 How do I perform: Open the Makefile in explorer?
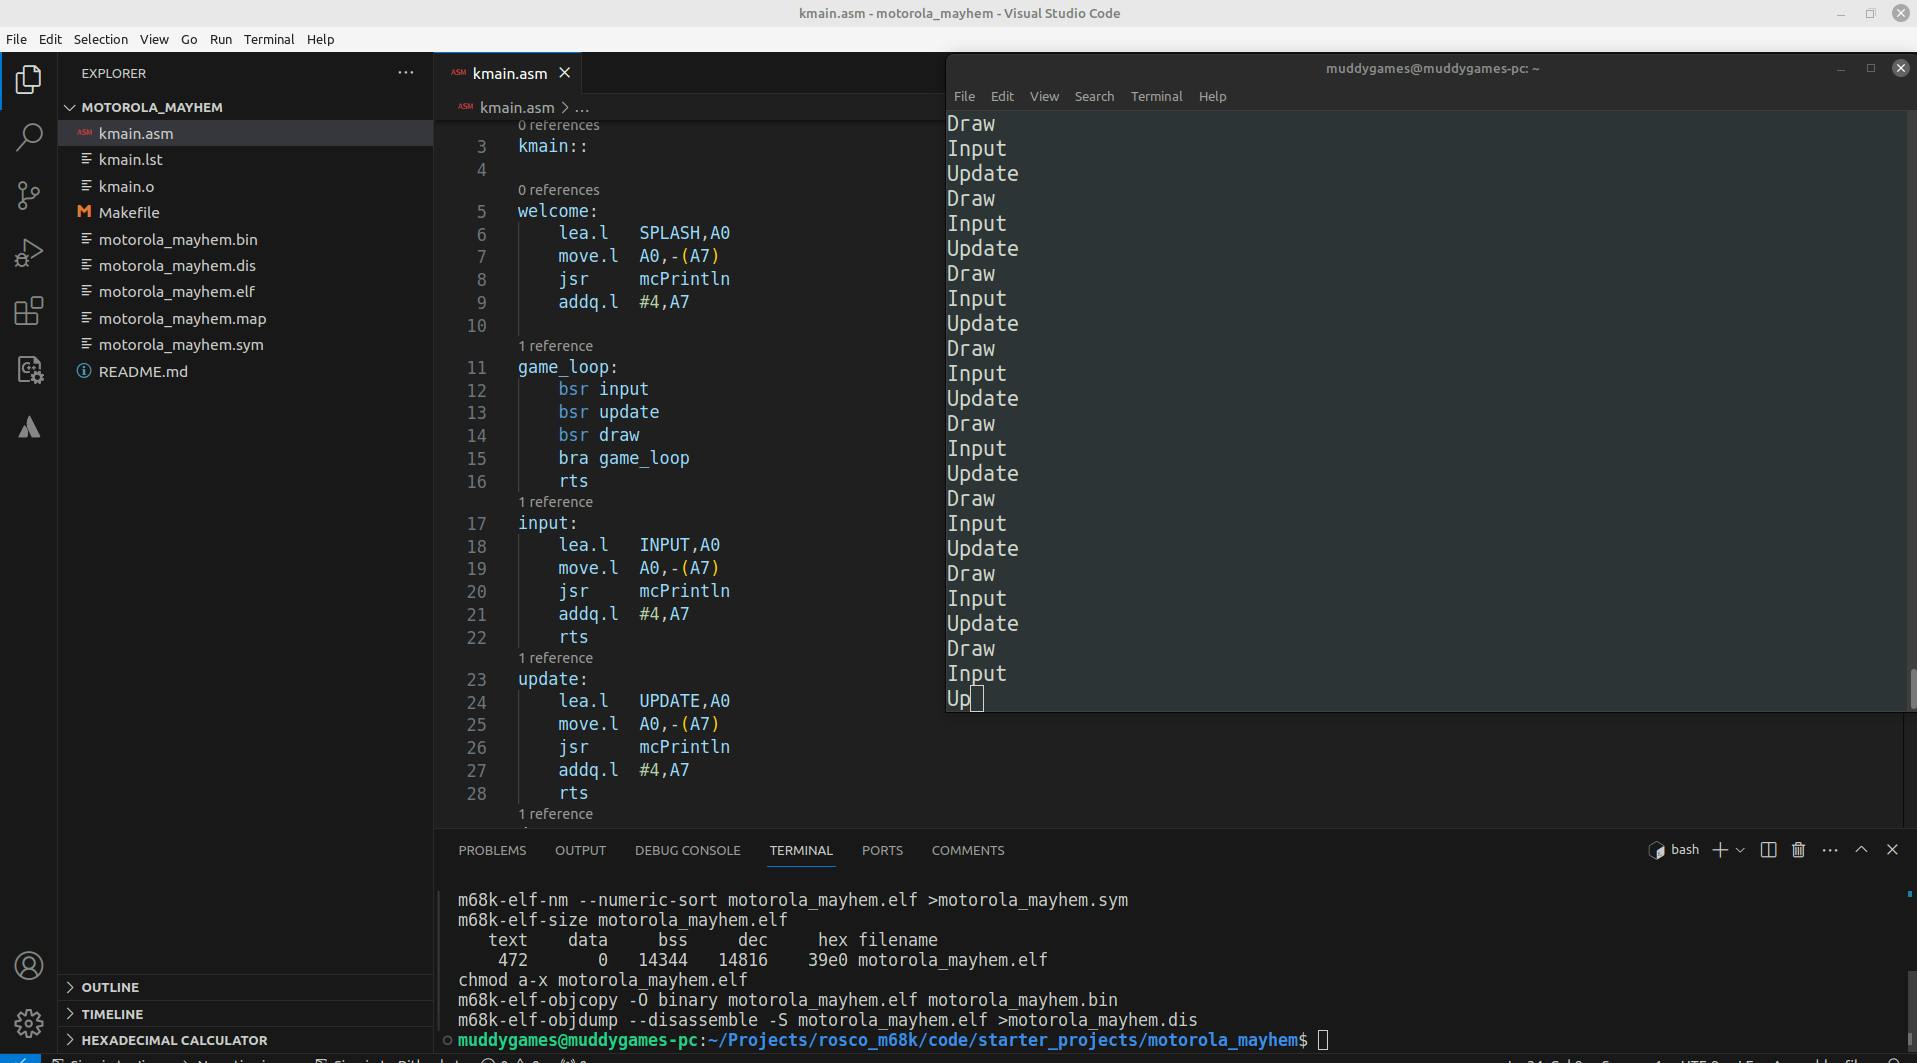(x=129, y=212)
